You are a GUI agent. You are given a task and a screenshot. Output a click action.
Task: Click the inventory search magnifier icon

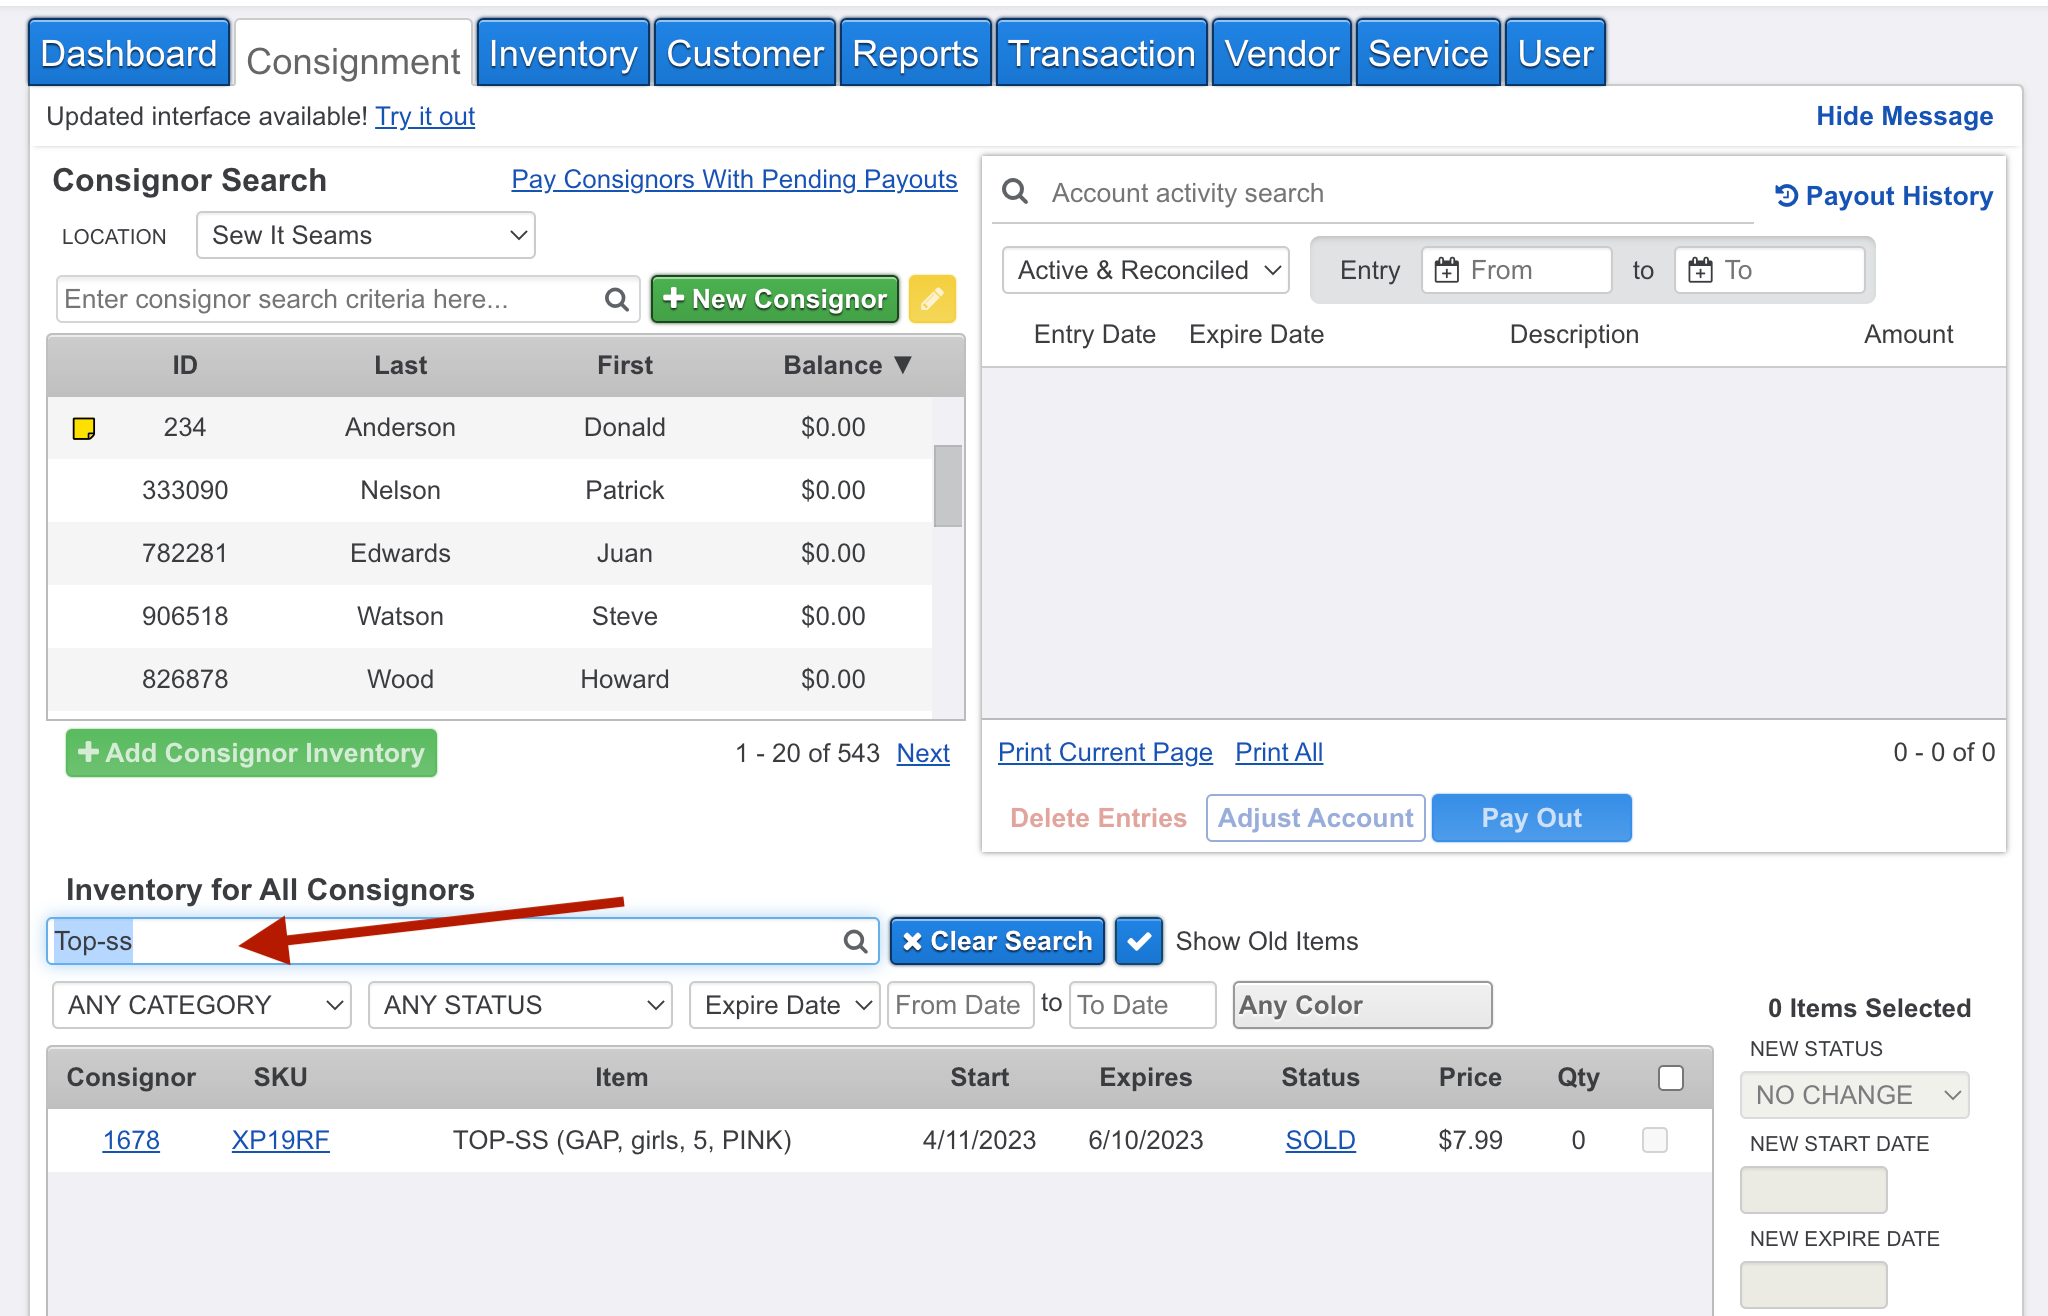coord(855,941)
